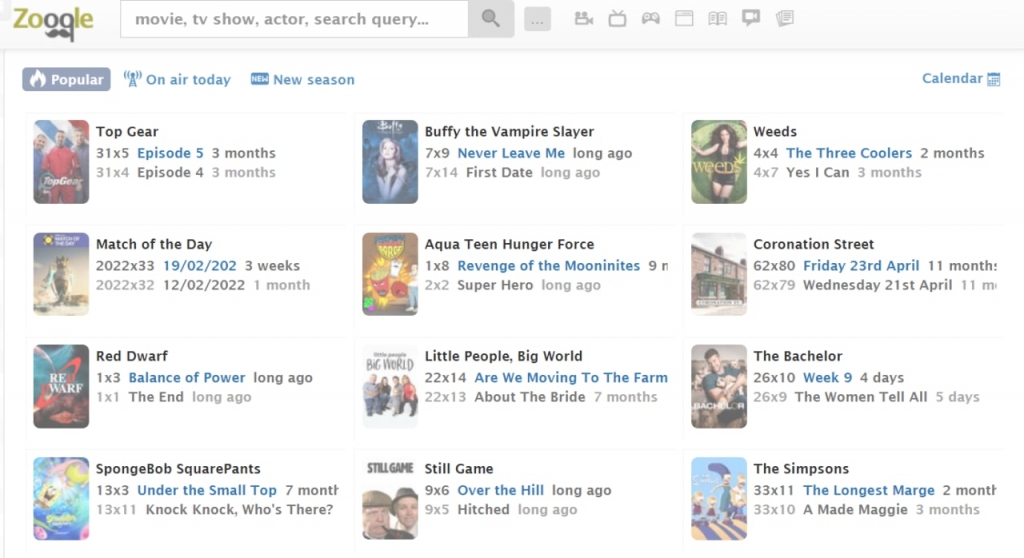The image size is (1024, 558).
Task: Click the search query input field
Action: click(x=294, y=19)
